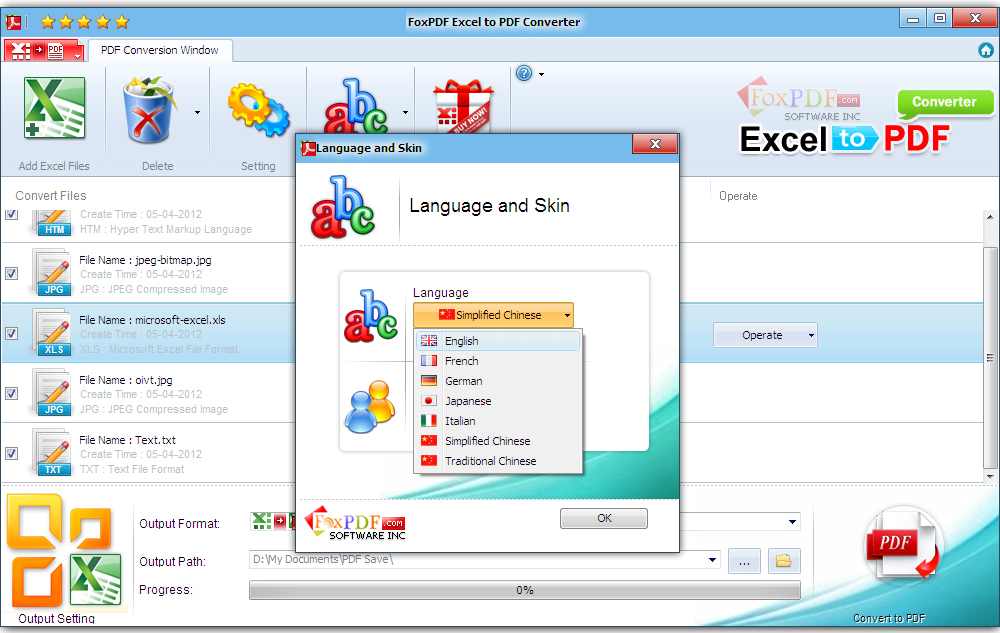Open the Language dropdown showing Simplified Chinese
The width and height of the screenshot is (1000, 633).
pos(494,315)
